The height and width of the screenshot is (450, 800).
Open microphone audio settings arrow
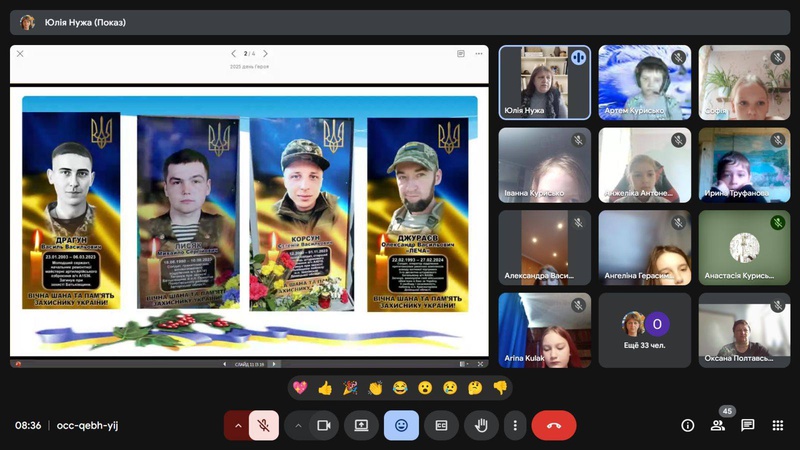(238, 425)
